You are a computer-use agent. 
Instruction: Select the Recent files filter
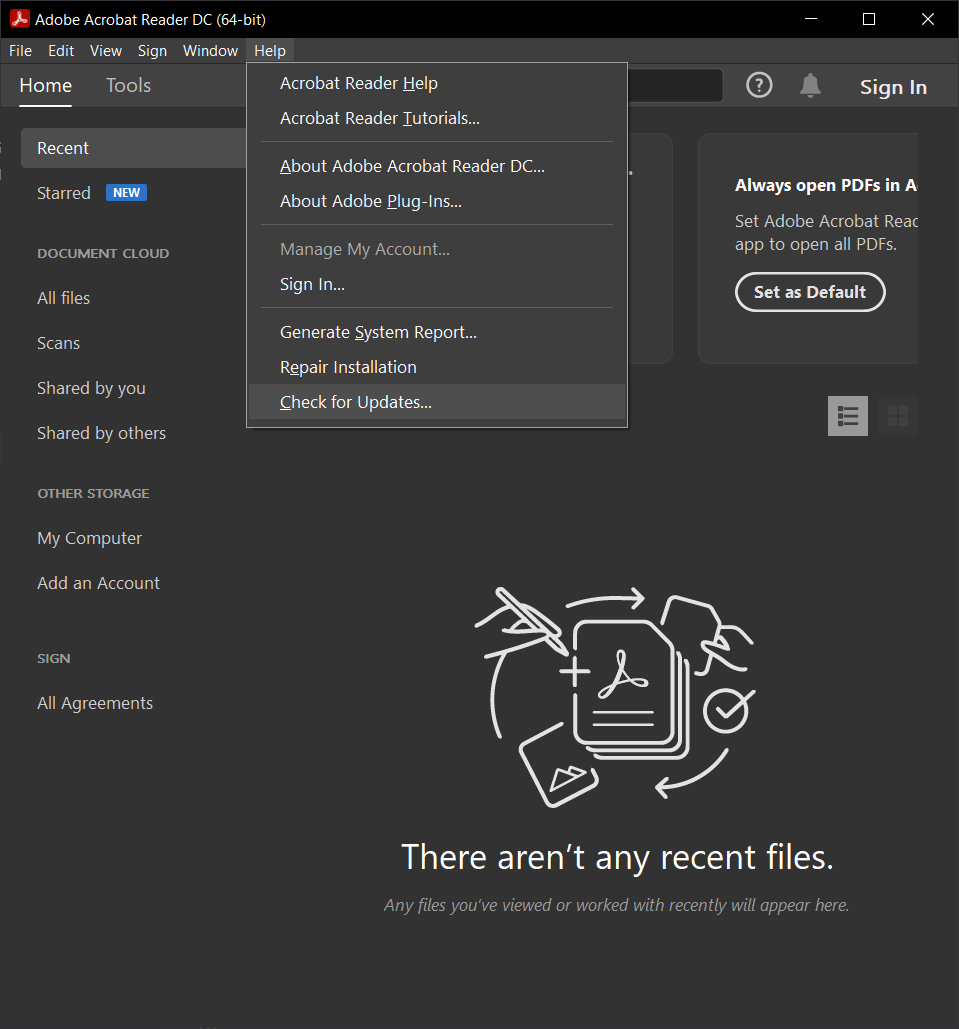(x=63, y=147)
